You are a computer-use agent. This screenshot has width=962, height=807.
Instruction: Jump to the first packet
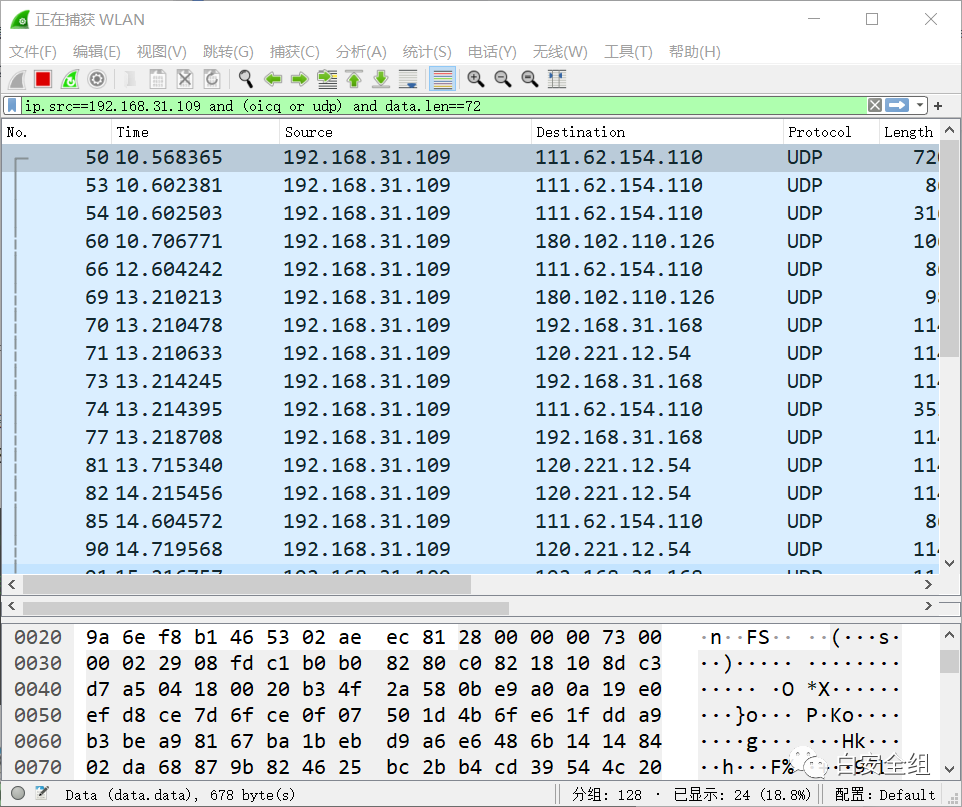(x=353, y=79)
